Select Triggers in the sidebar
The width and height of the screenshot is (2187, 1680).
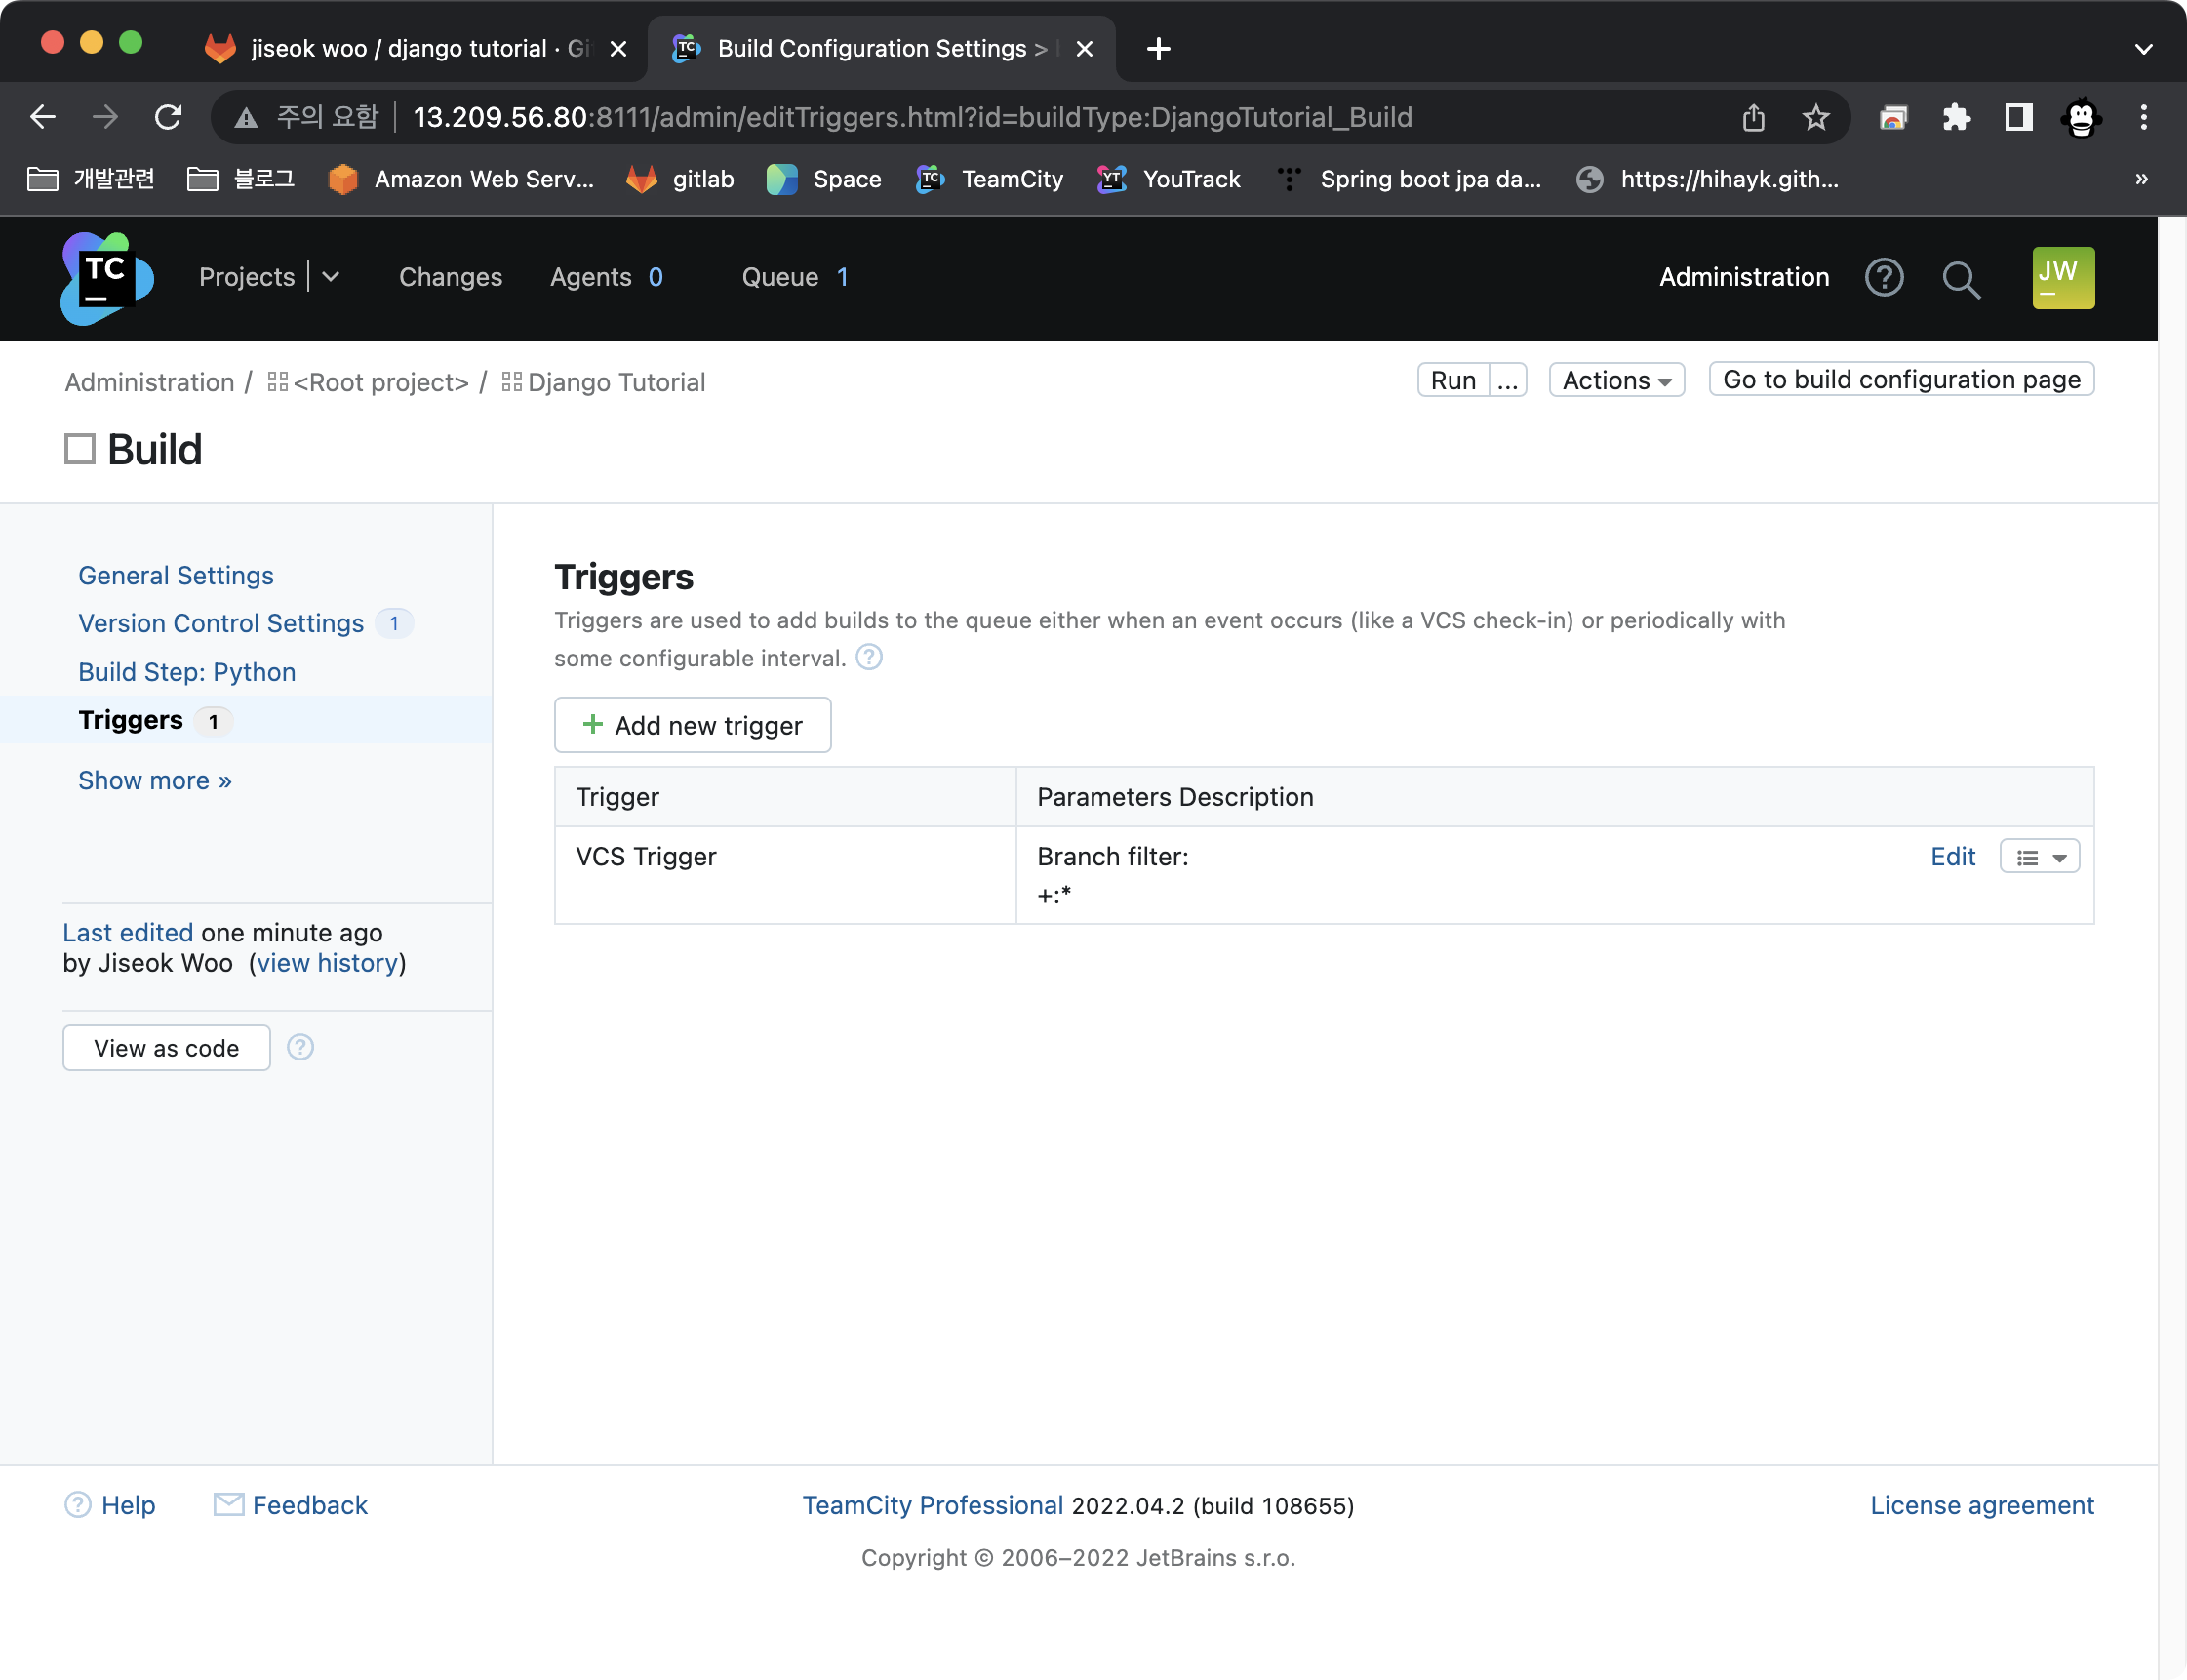click(x=131, y=720)
